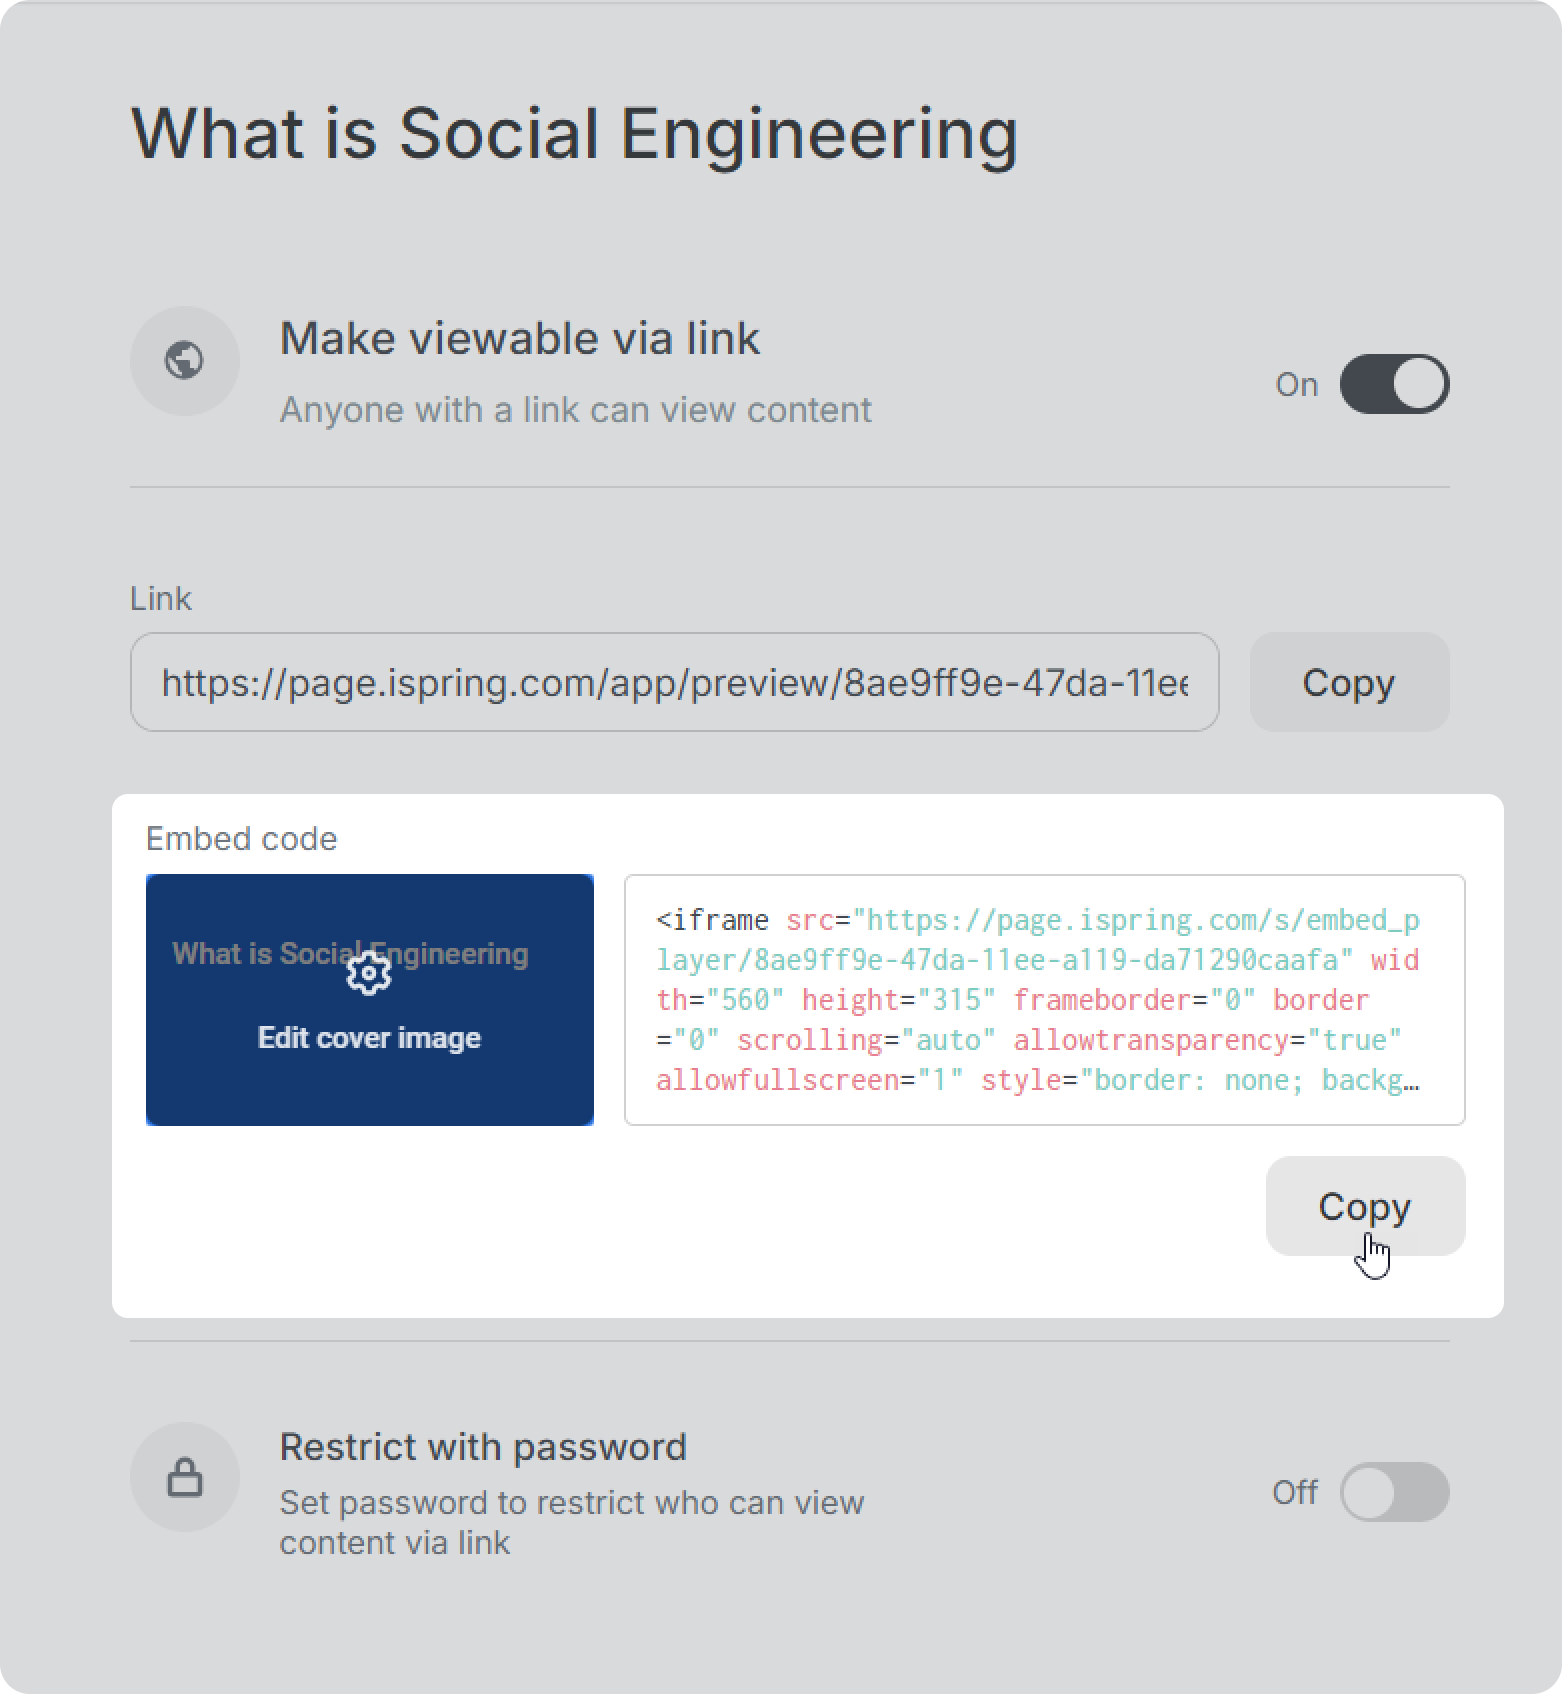Click inside the Link URL field
The image size is (1562, 1694).
coord(674,682)
